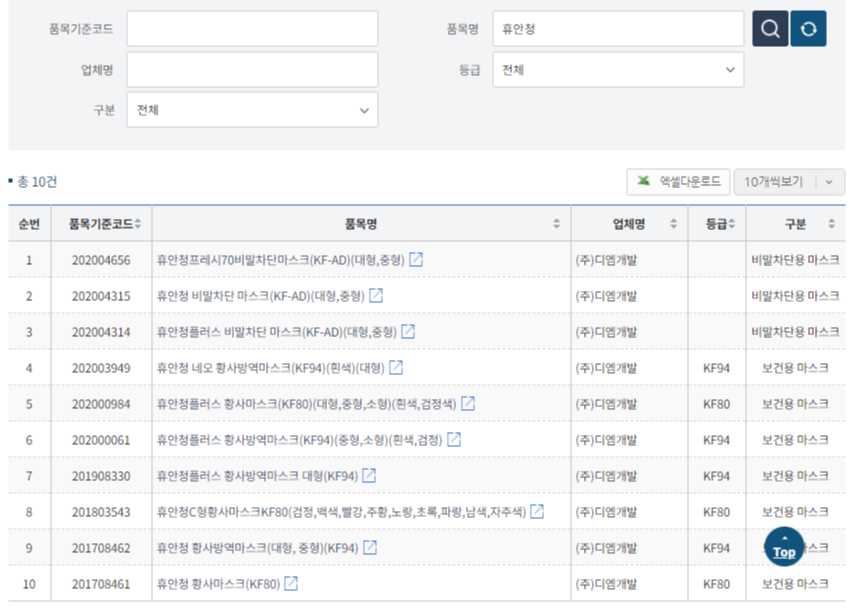Sort by 구분 column arrows

pyautogui.click(x=831, y=223)
